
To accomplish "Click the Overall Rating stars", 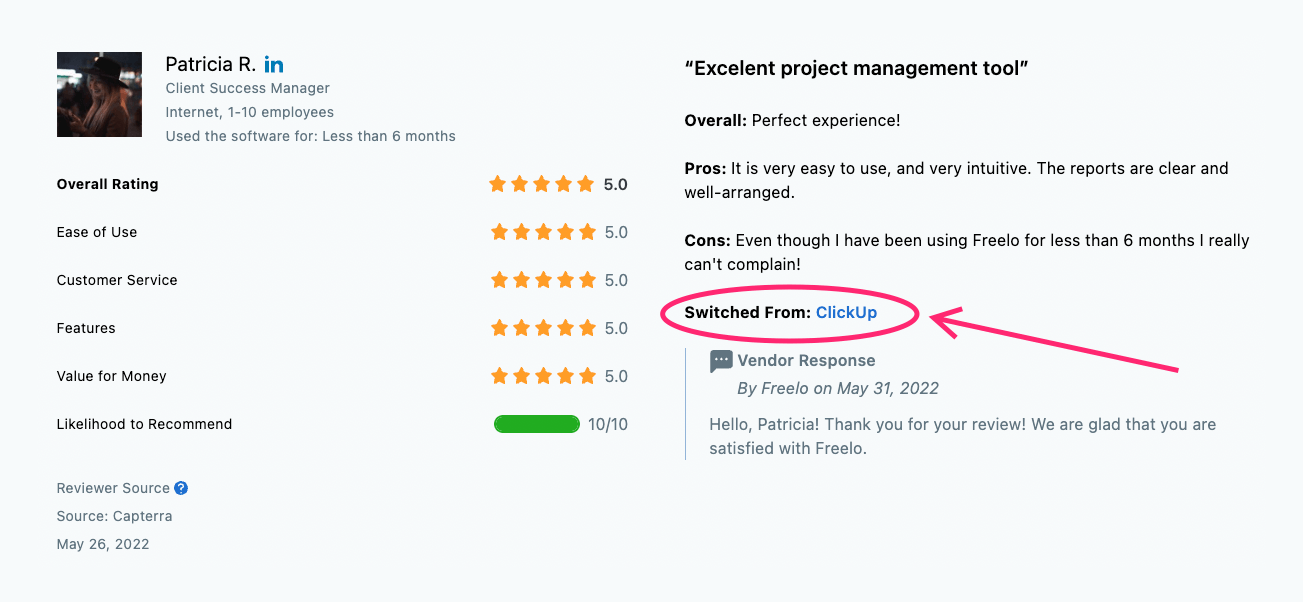I will 543,184.
